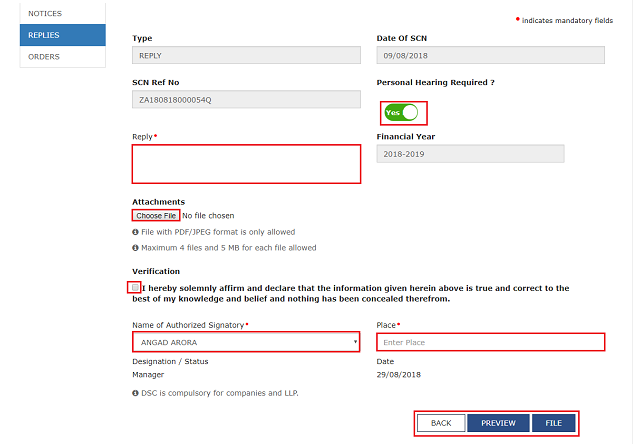
Task: Click the Type field showing REPLY
Action: (246, 56)
